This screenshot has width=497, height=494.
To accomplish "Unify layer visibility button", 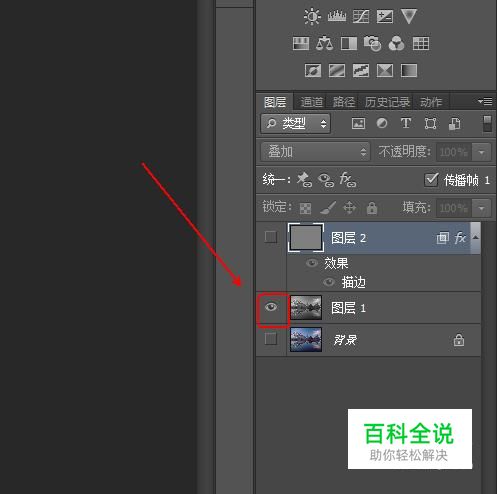I will pos(326,180).
